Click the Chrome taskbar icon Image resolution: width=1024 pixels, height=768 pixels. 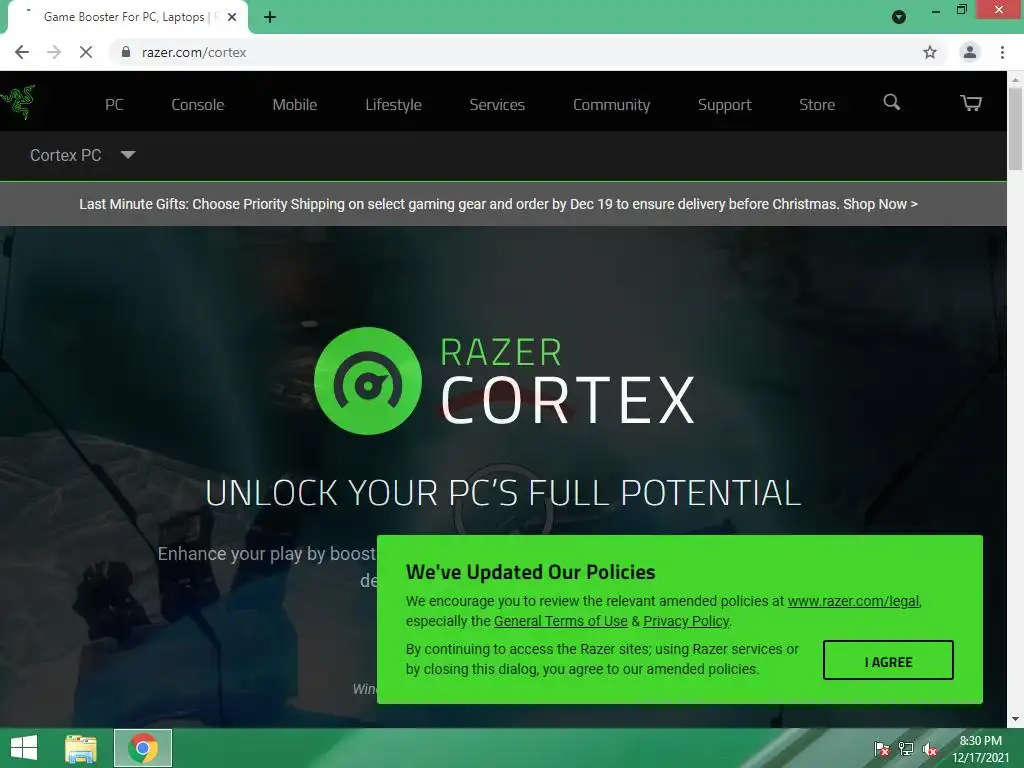(x=143, y=748)
